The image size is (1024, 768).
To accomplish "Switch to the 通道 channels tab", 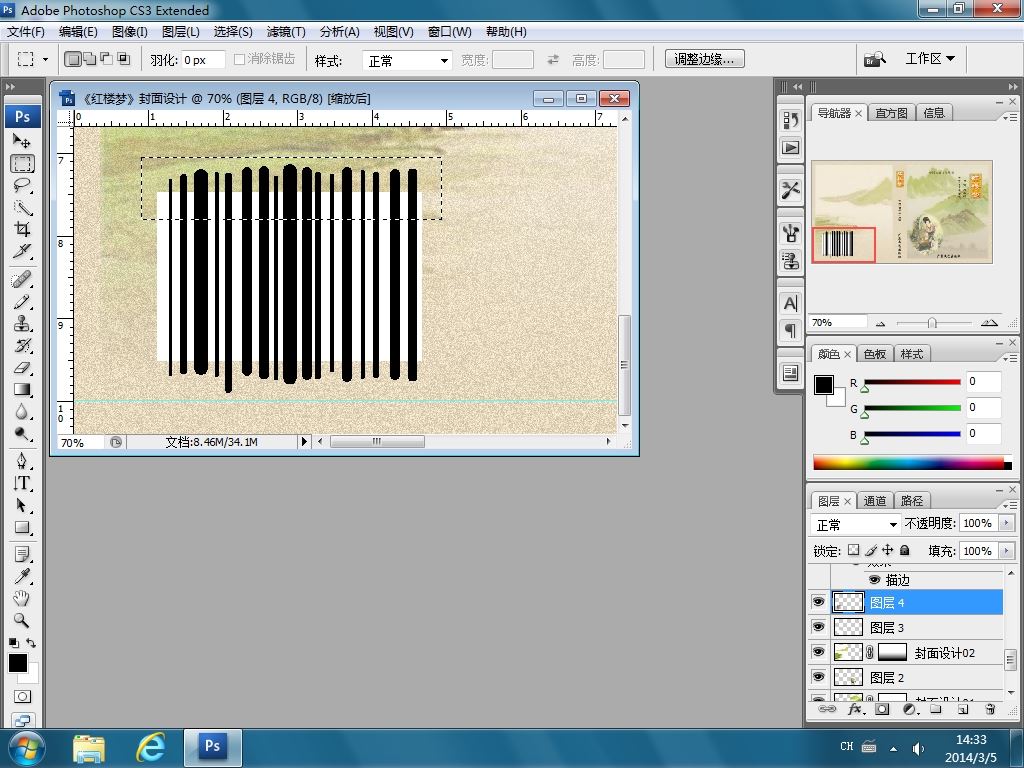I will coord(875,501).
